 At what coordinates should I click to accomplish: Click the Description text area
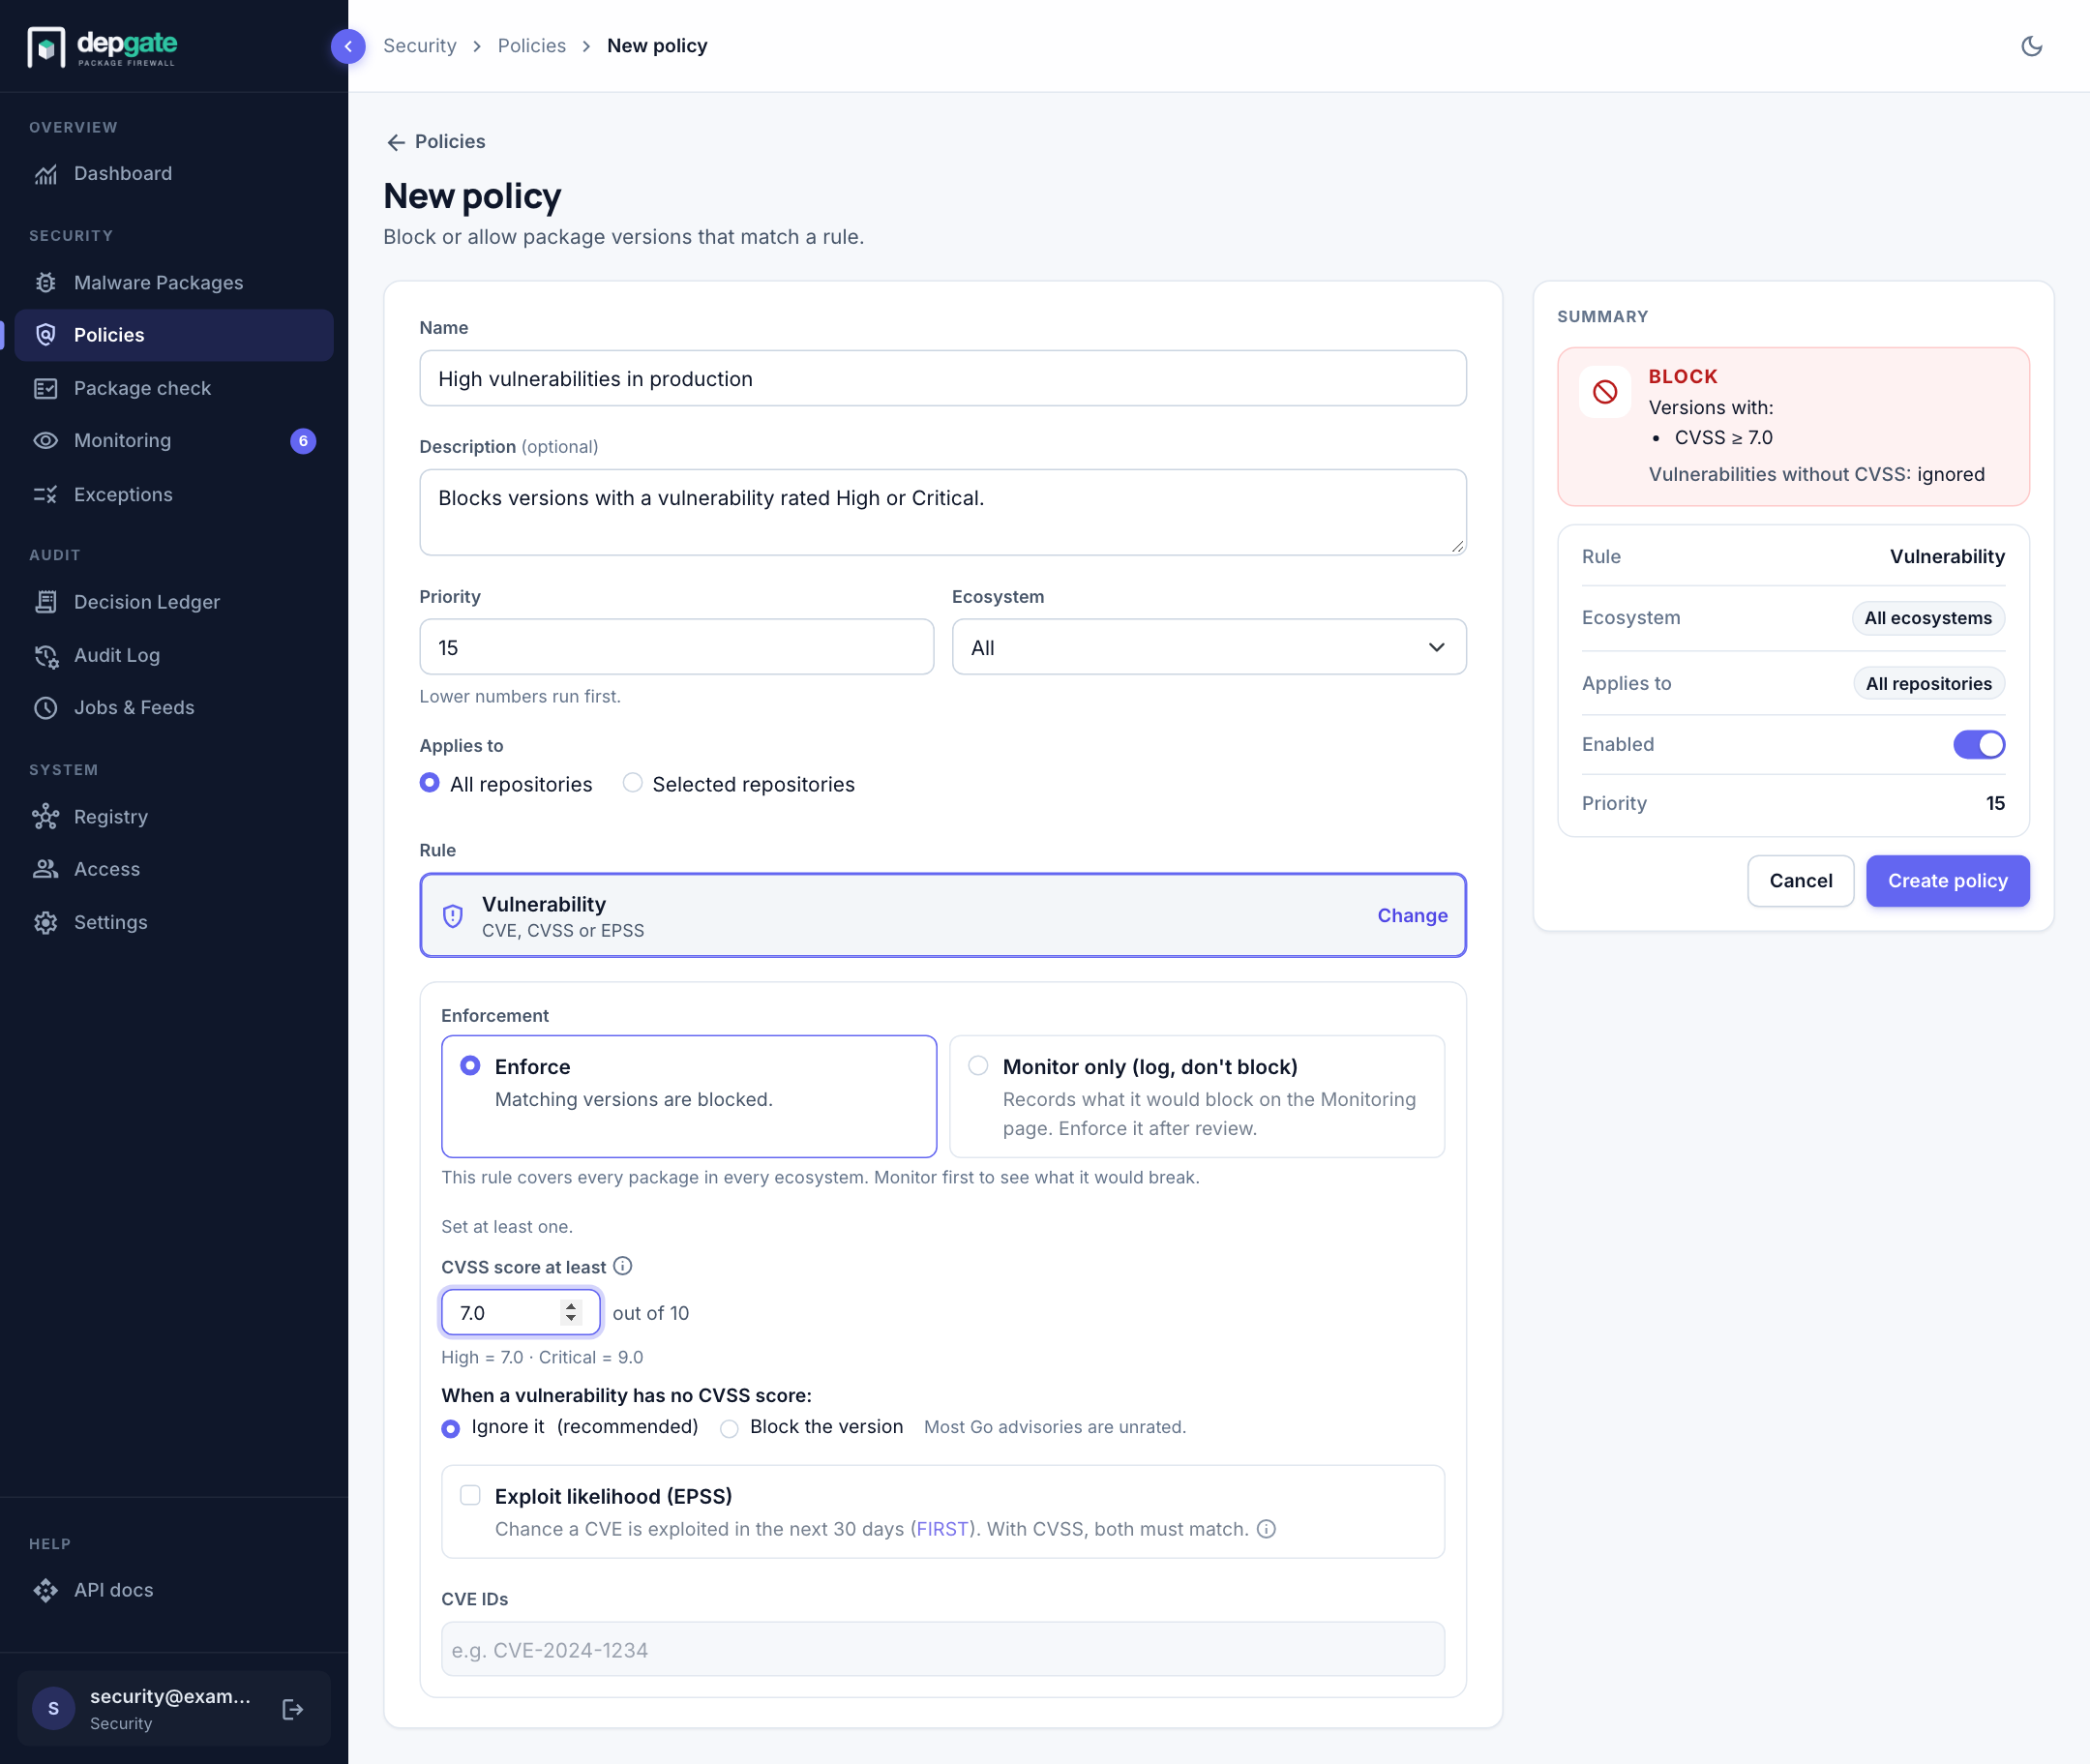pos(942,512)
